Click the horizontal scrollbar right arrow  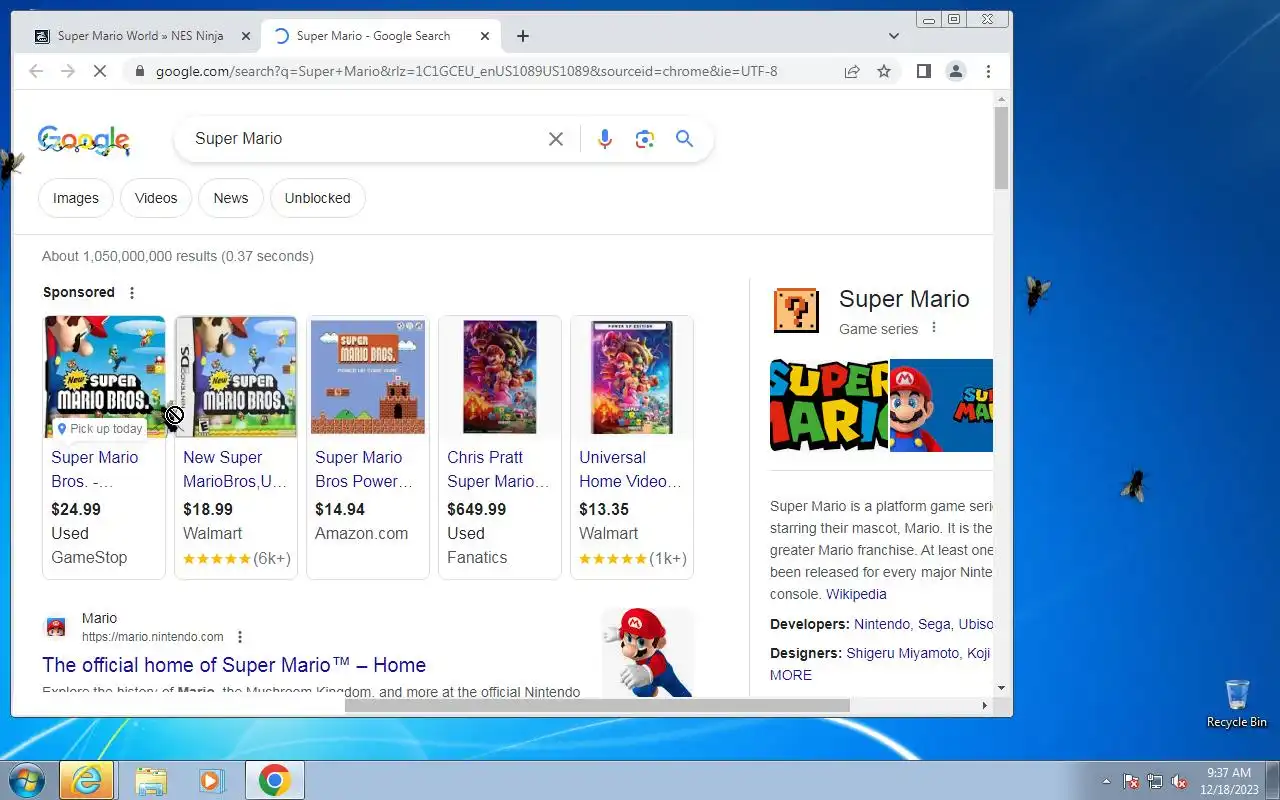(984, 705)
